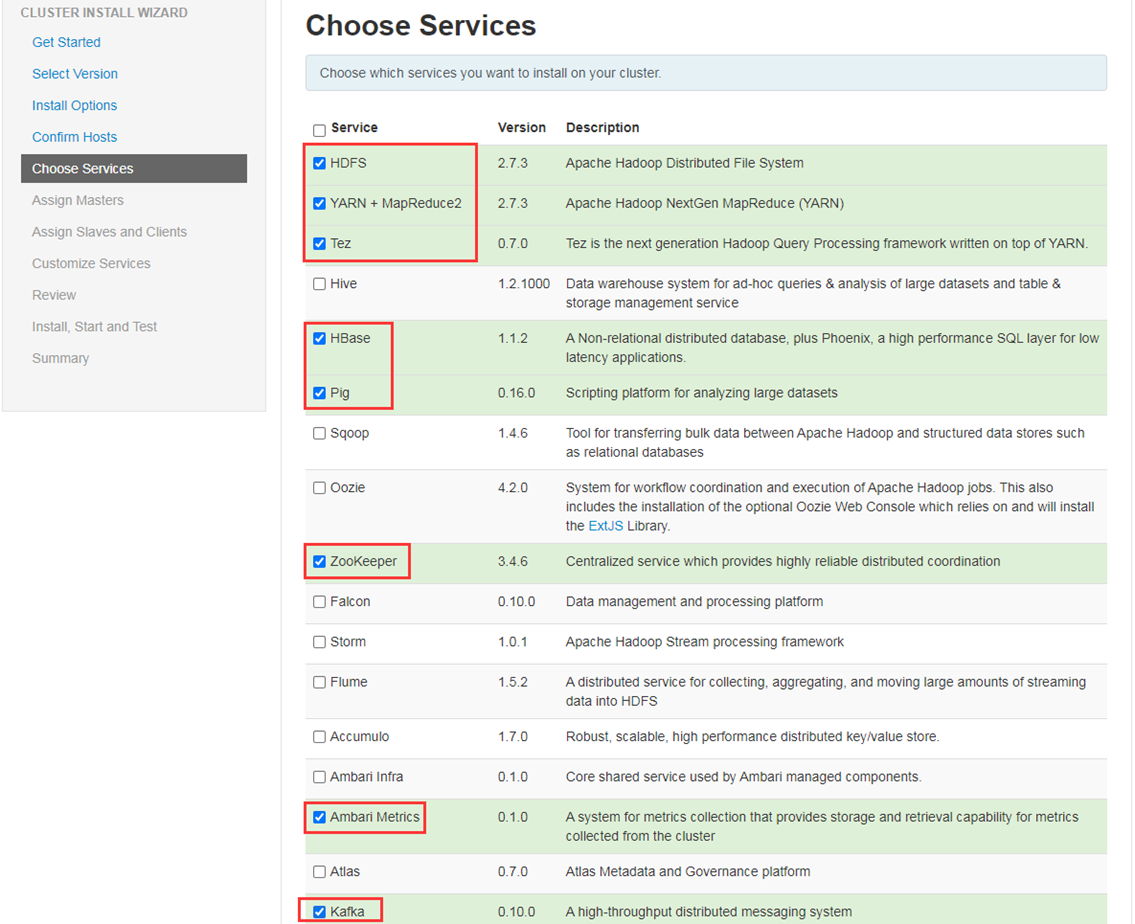
Task: Enable the Hive service checkbox
Action: (319, 284)
